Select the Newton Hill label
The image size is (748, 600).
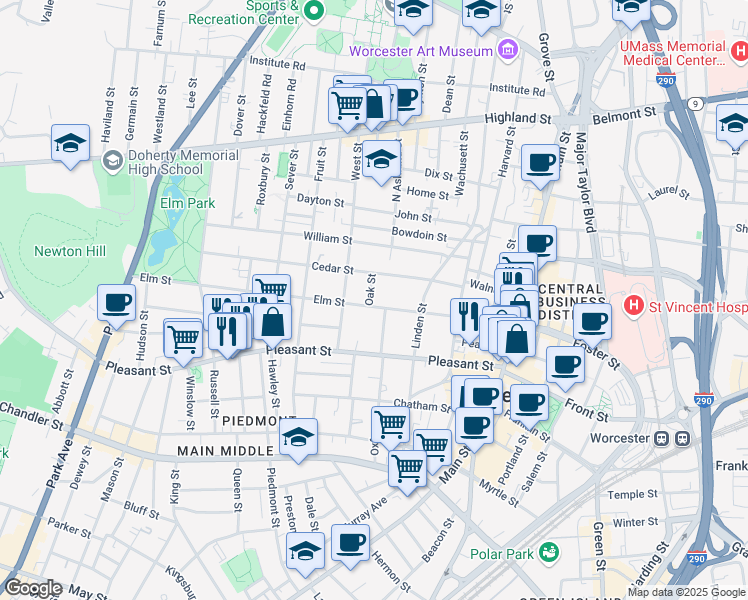[70, 251]
